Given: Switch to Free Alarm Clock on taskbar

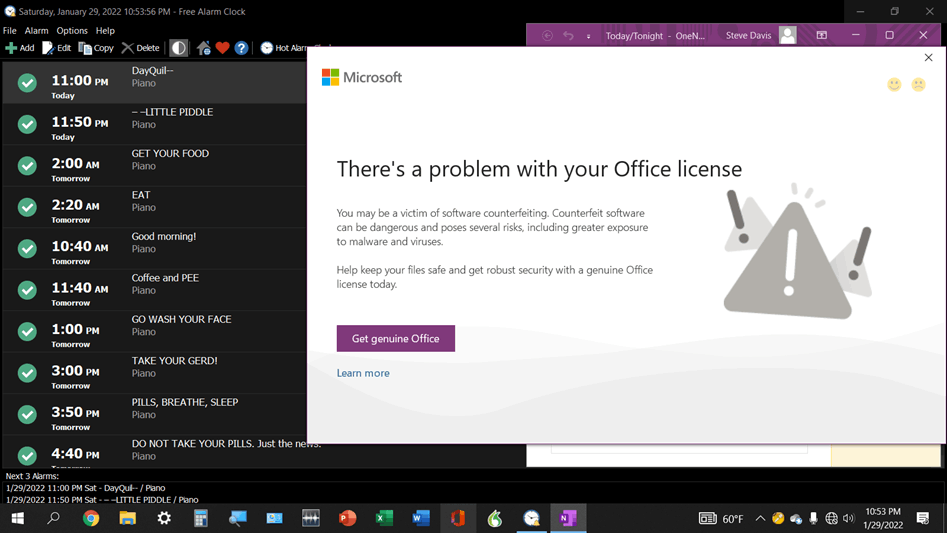Looking at the screenshot, I should 531,518.
